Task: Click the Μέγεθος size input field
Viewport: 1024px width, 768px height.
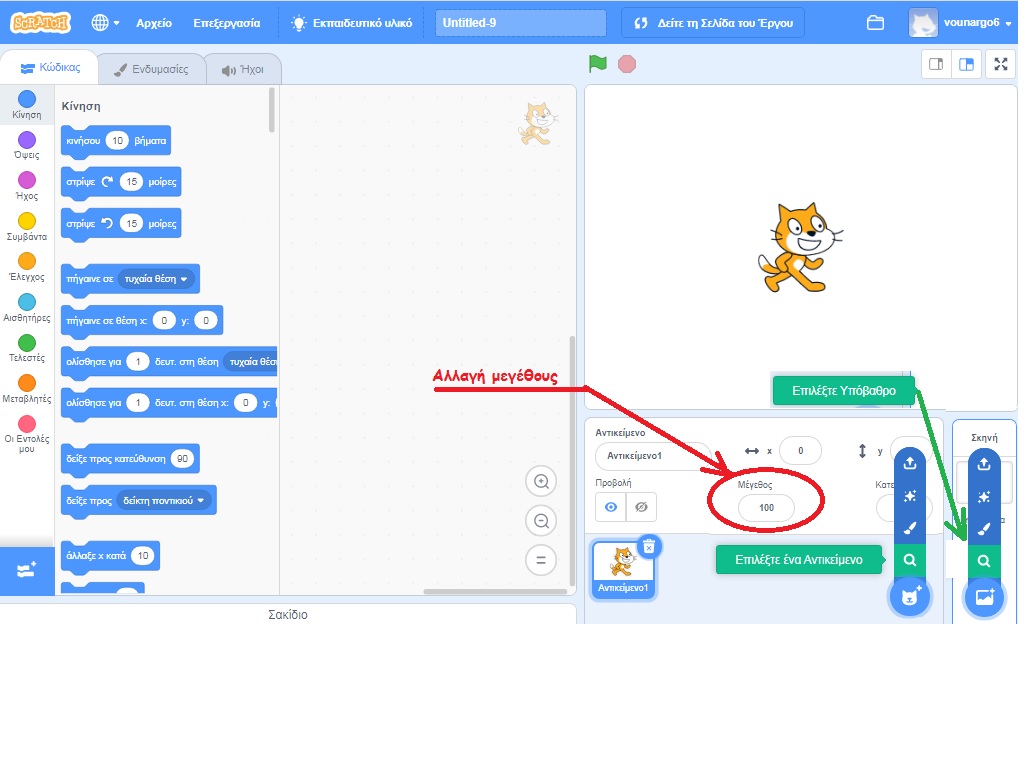Action: 766,508
